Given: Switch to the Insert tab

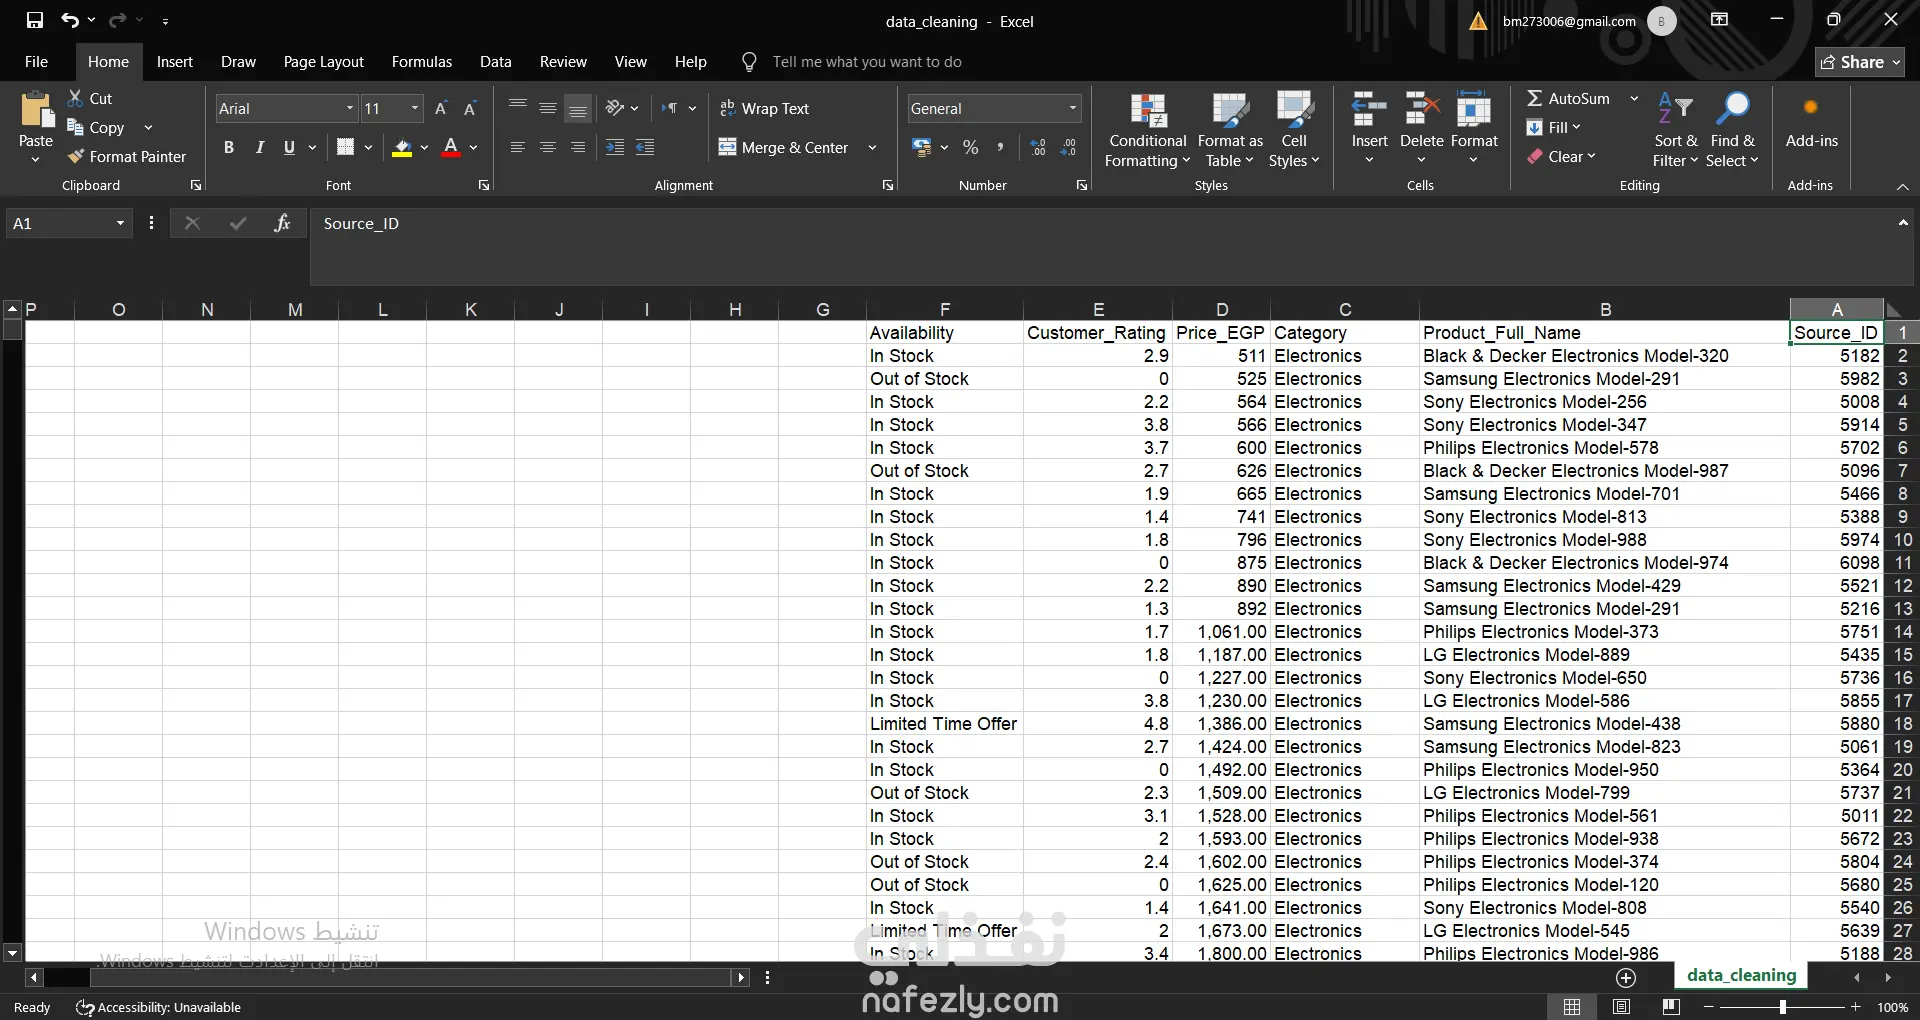Looking at the screenshot, I should 175,62.
